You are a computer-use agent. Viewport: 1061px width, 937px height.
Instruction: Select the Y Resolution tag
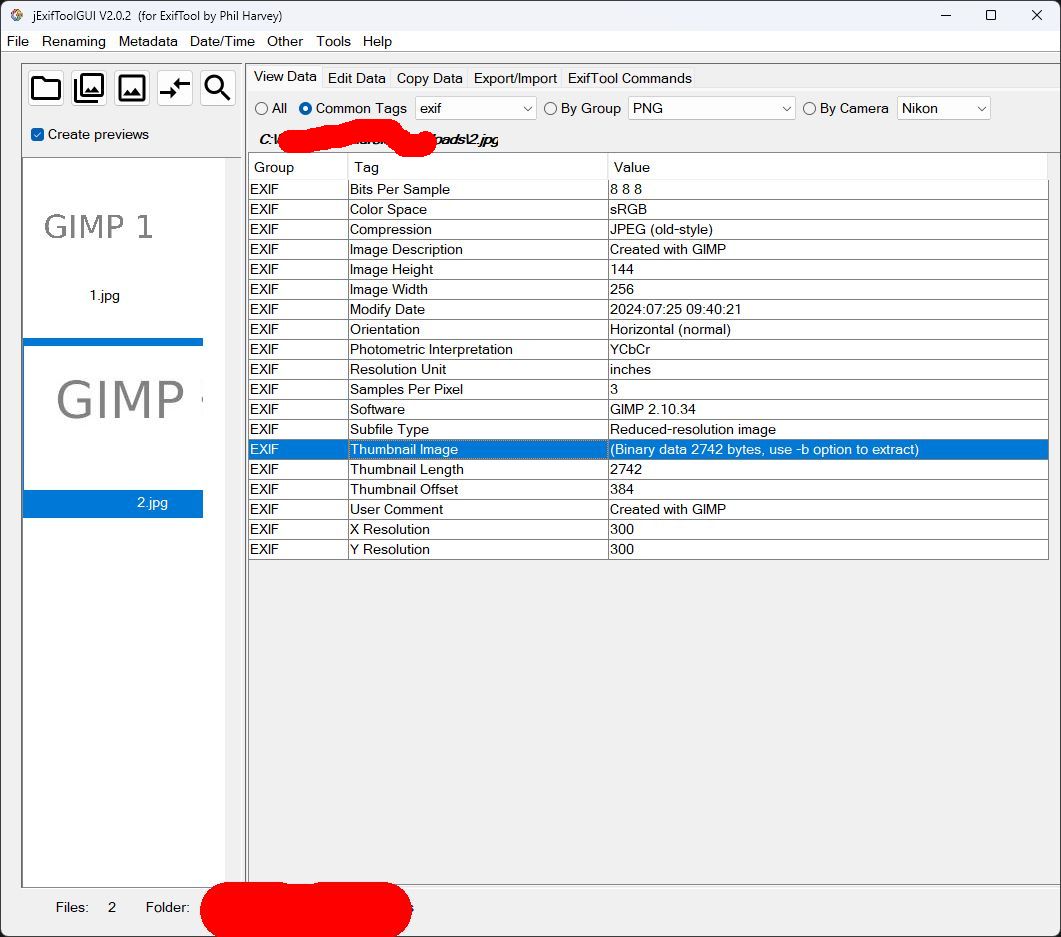point(478,549)
